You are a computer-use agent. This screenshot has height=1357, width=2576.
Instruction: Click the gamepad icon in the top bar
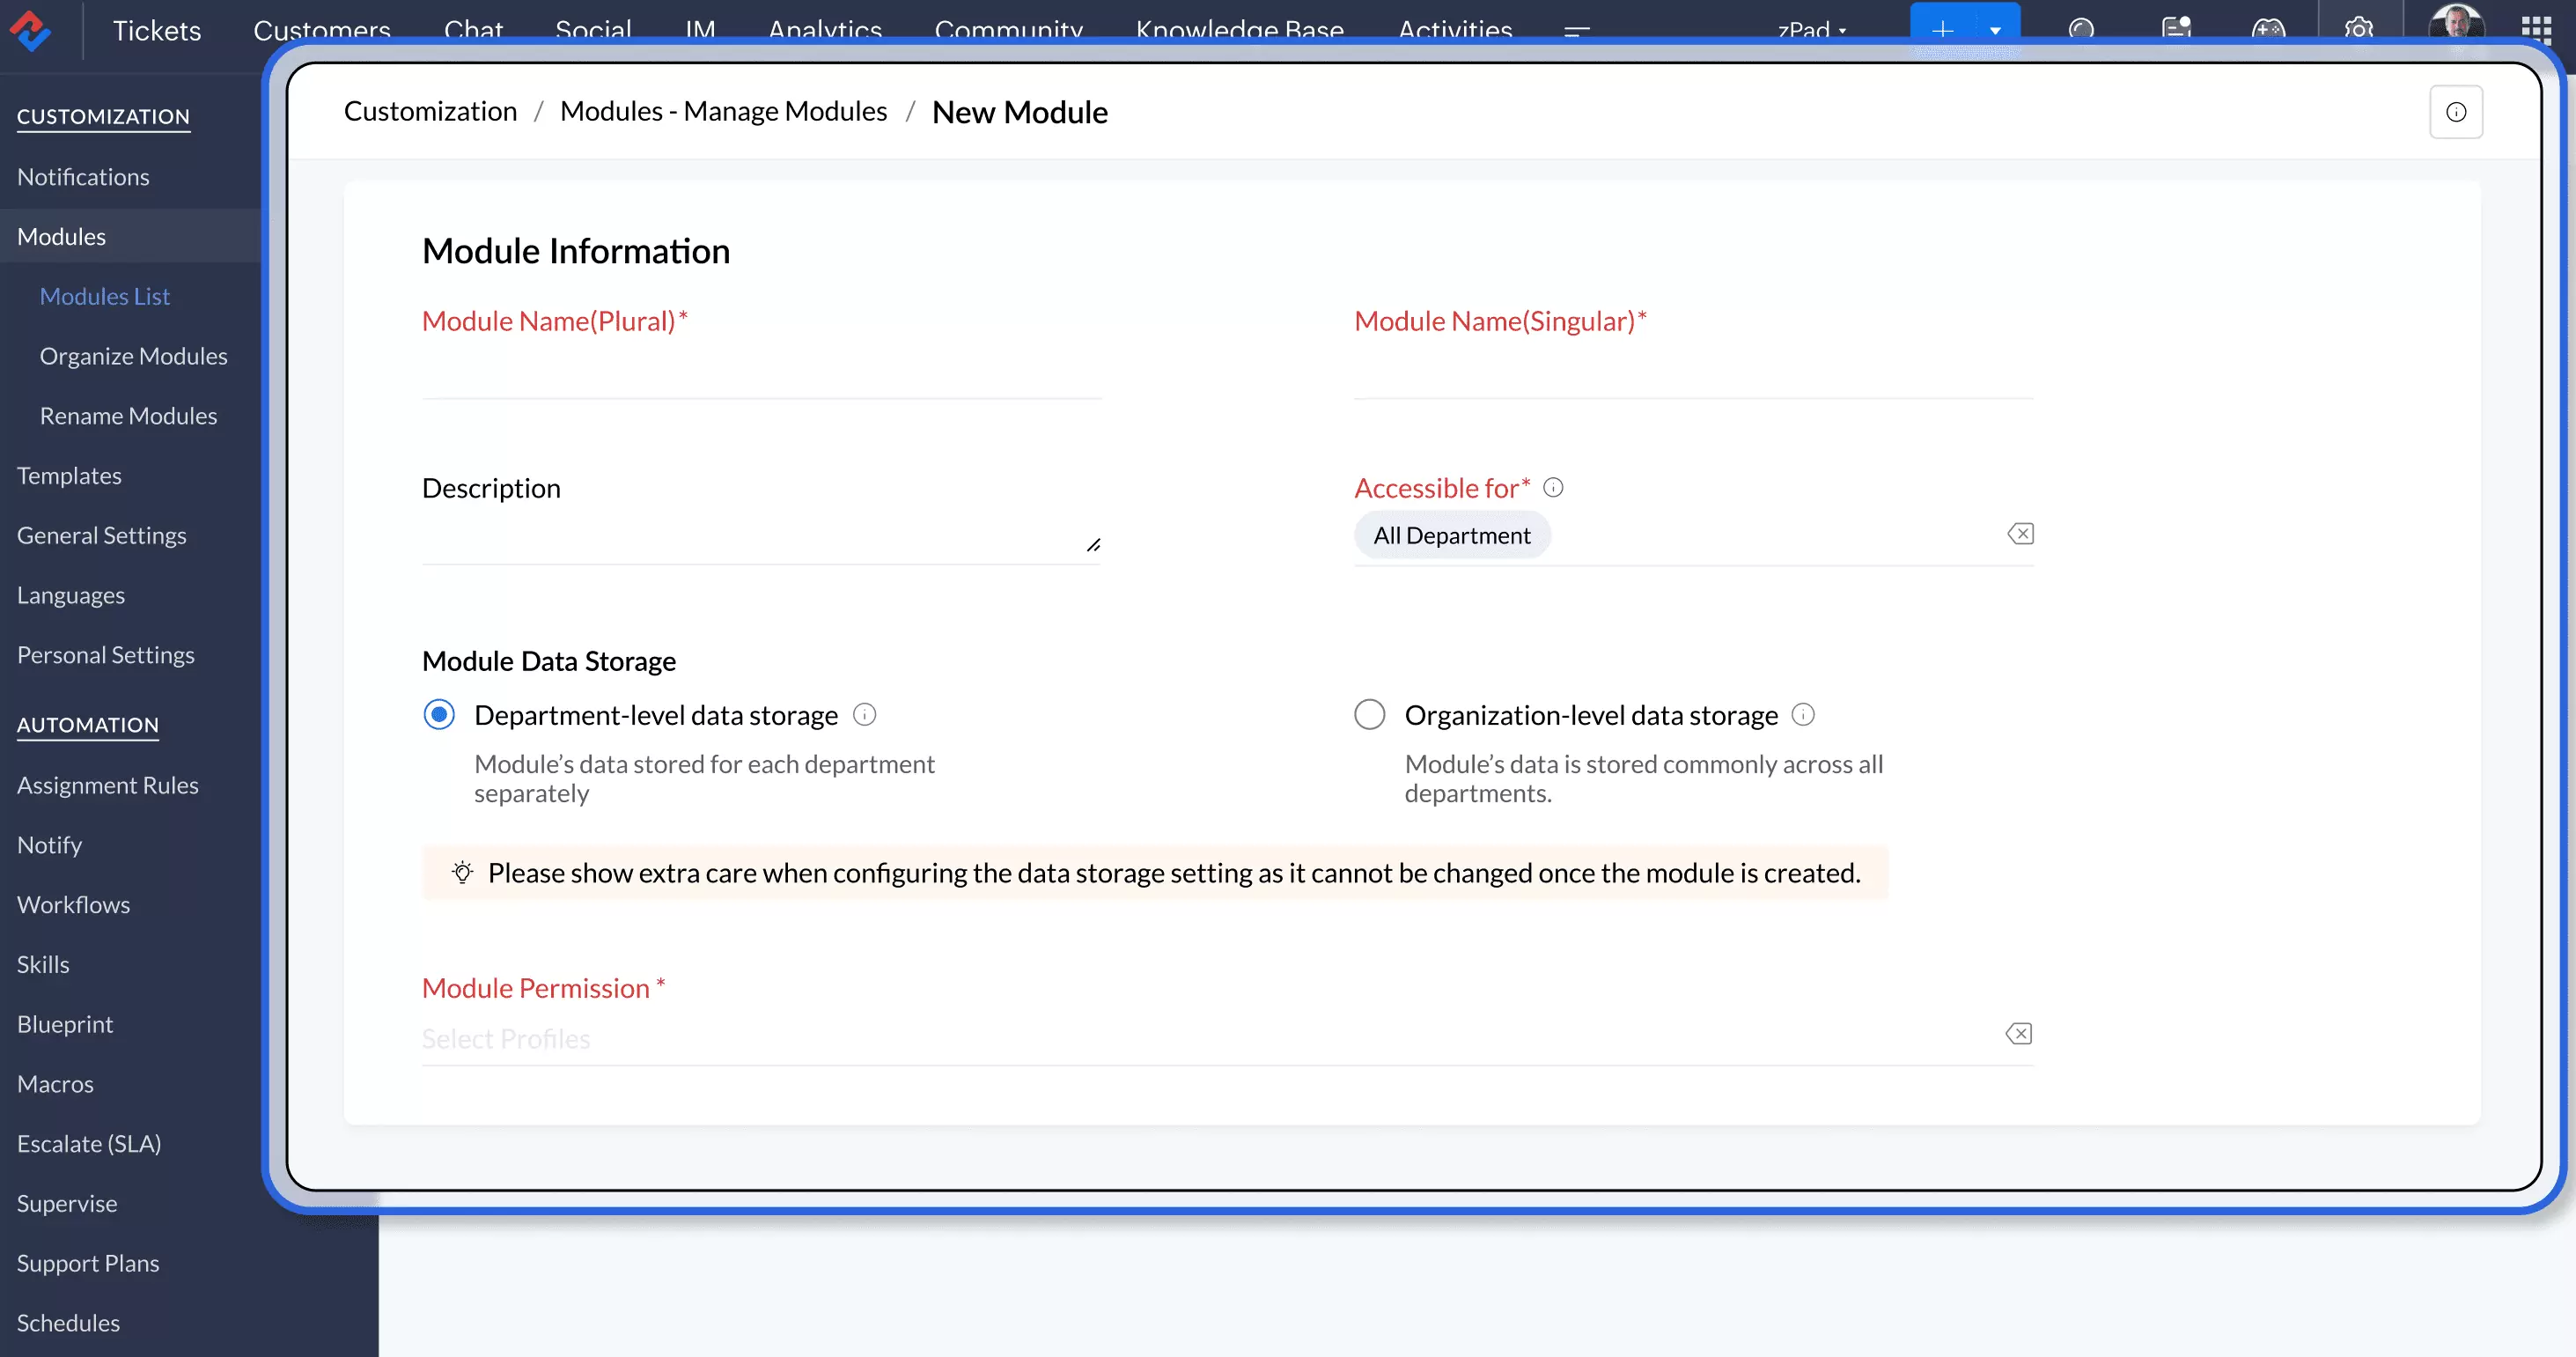tap(2267, 29)
